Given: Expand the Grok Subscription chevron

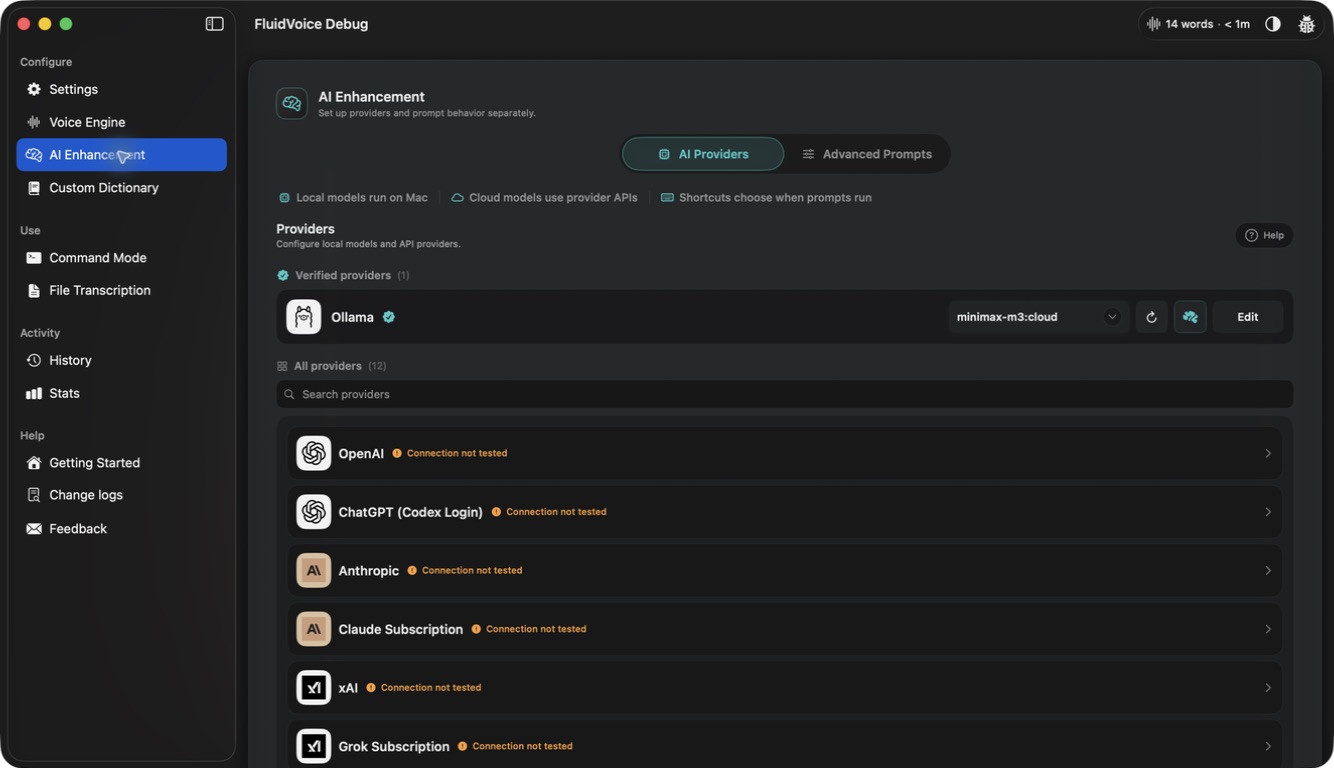Looking at the screenshot, I should click(x=1268, y=746).
